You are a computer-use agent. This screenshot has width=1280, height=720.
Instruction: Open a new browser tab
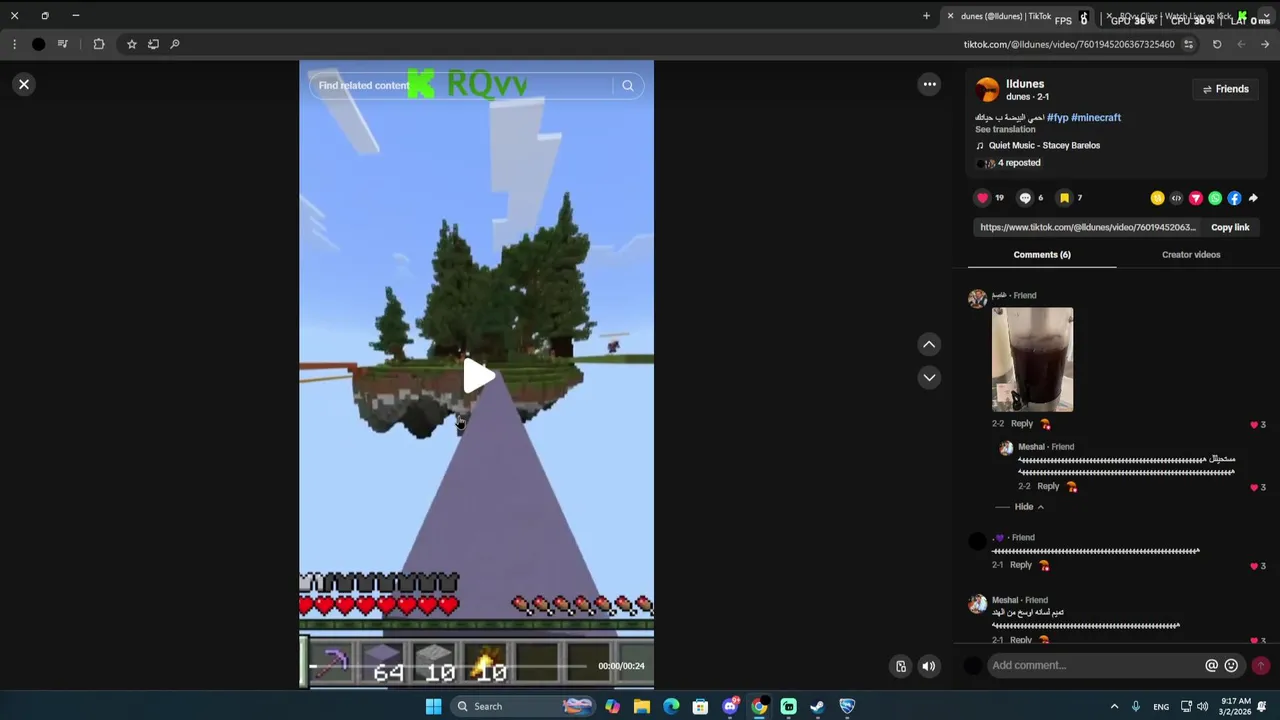[x=926, y=16]
